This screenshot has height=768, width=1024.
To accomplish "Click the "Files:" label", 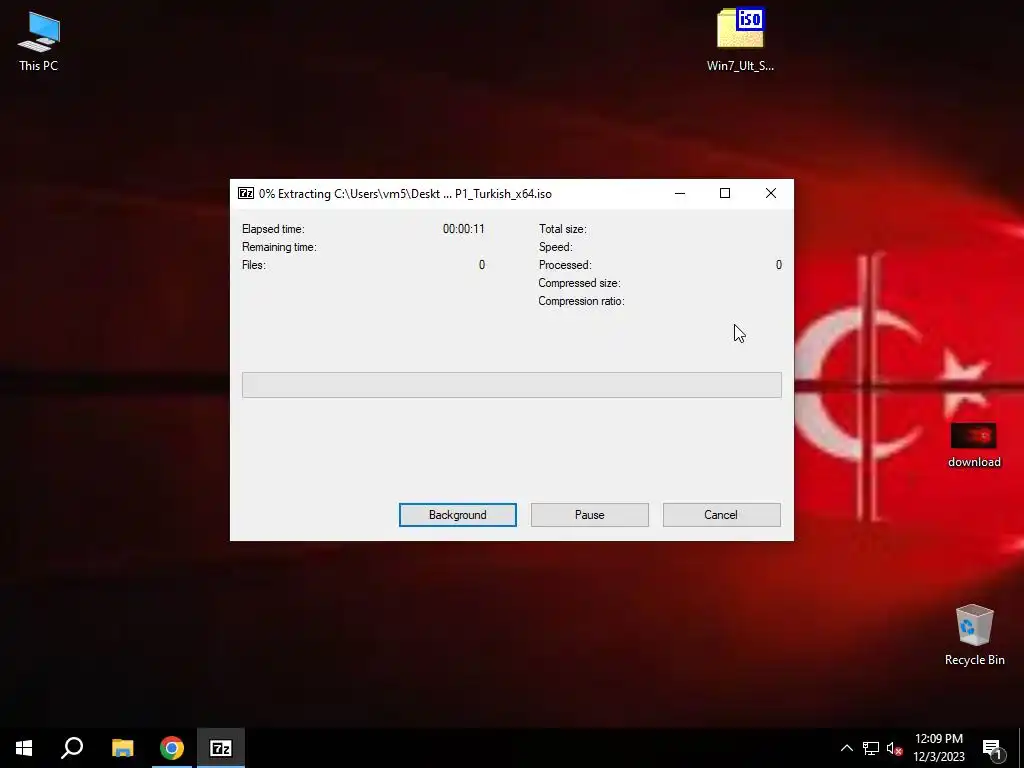I will tap(253, 265).
